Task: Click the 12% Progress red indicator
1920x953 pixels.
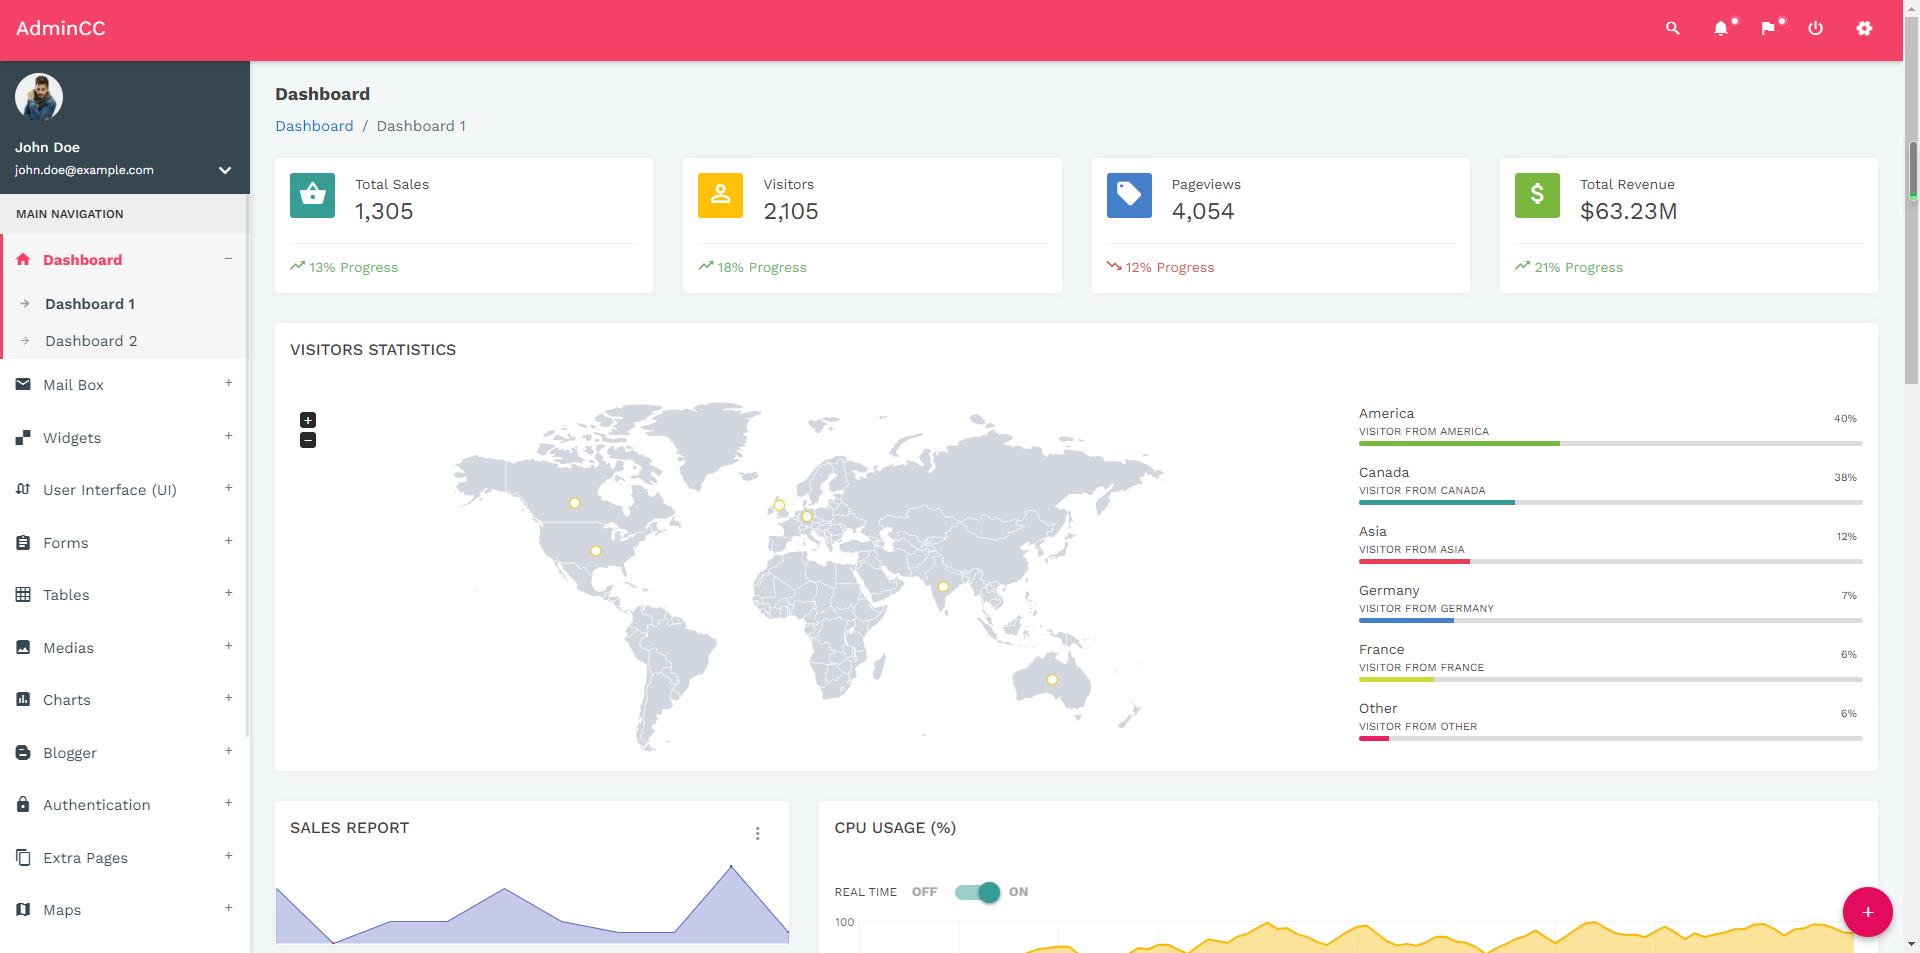Action: tap(1160, 267)
